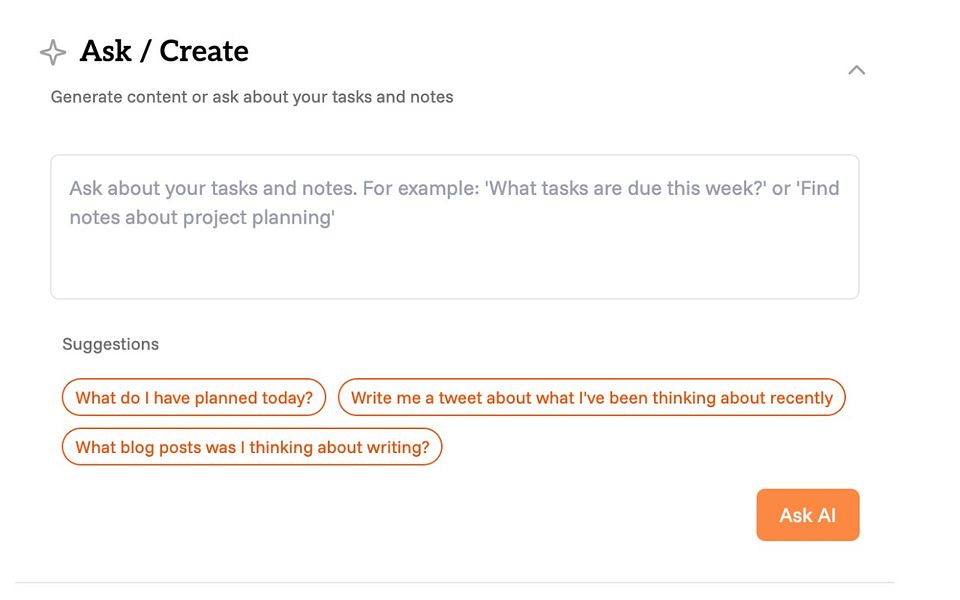
Task: Click the empty bottom area of the prompt box
Action: [x=454, y=270]
